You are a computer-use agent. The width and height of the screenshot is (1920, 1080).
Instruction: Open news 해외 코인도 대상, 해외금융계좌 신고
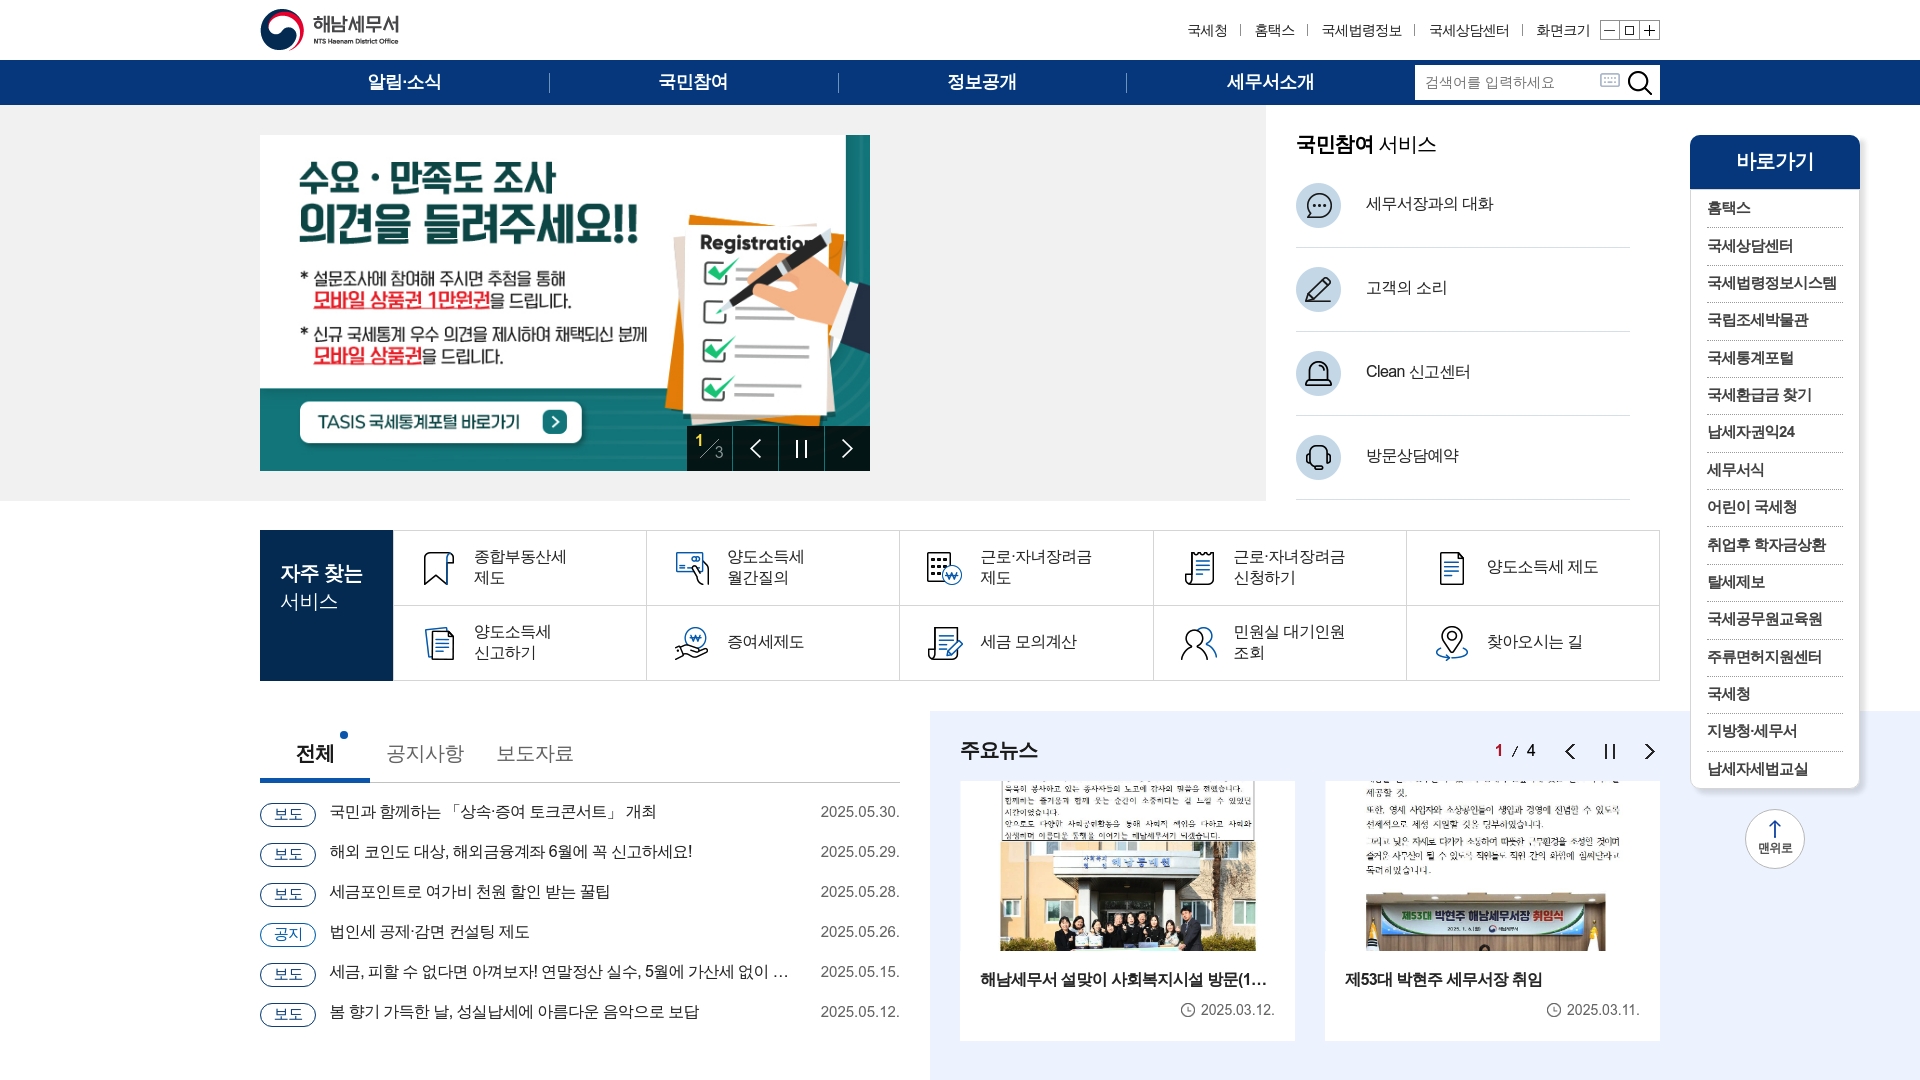[511, 852]
